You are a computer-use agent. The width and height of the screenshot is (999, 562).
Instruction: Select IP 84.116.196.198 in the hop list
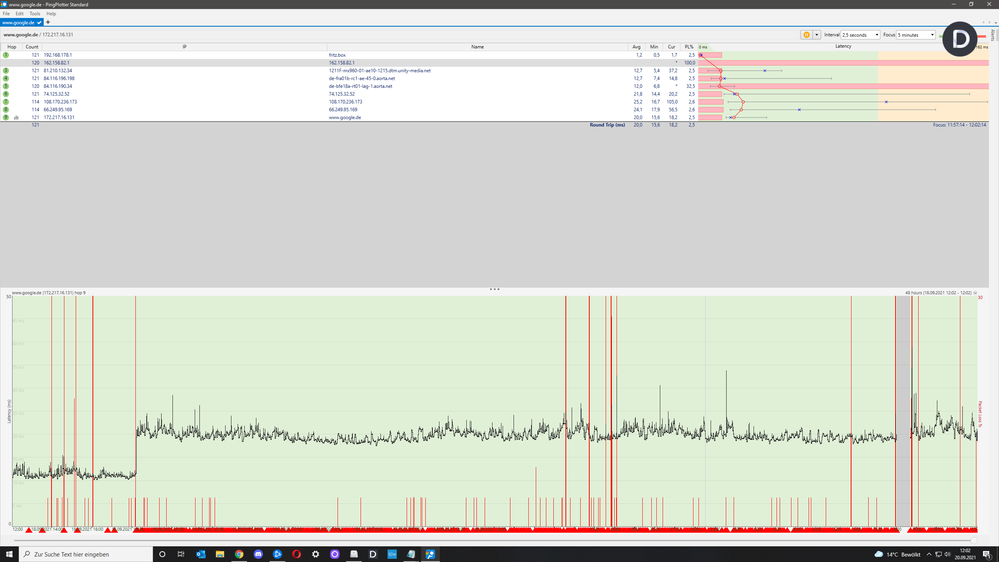coord(59,78)
